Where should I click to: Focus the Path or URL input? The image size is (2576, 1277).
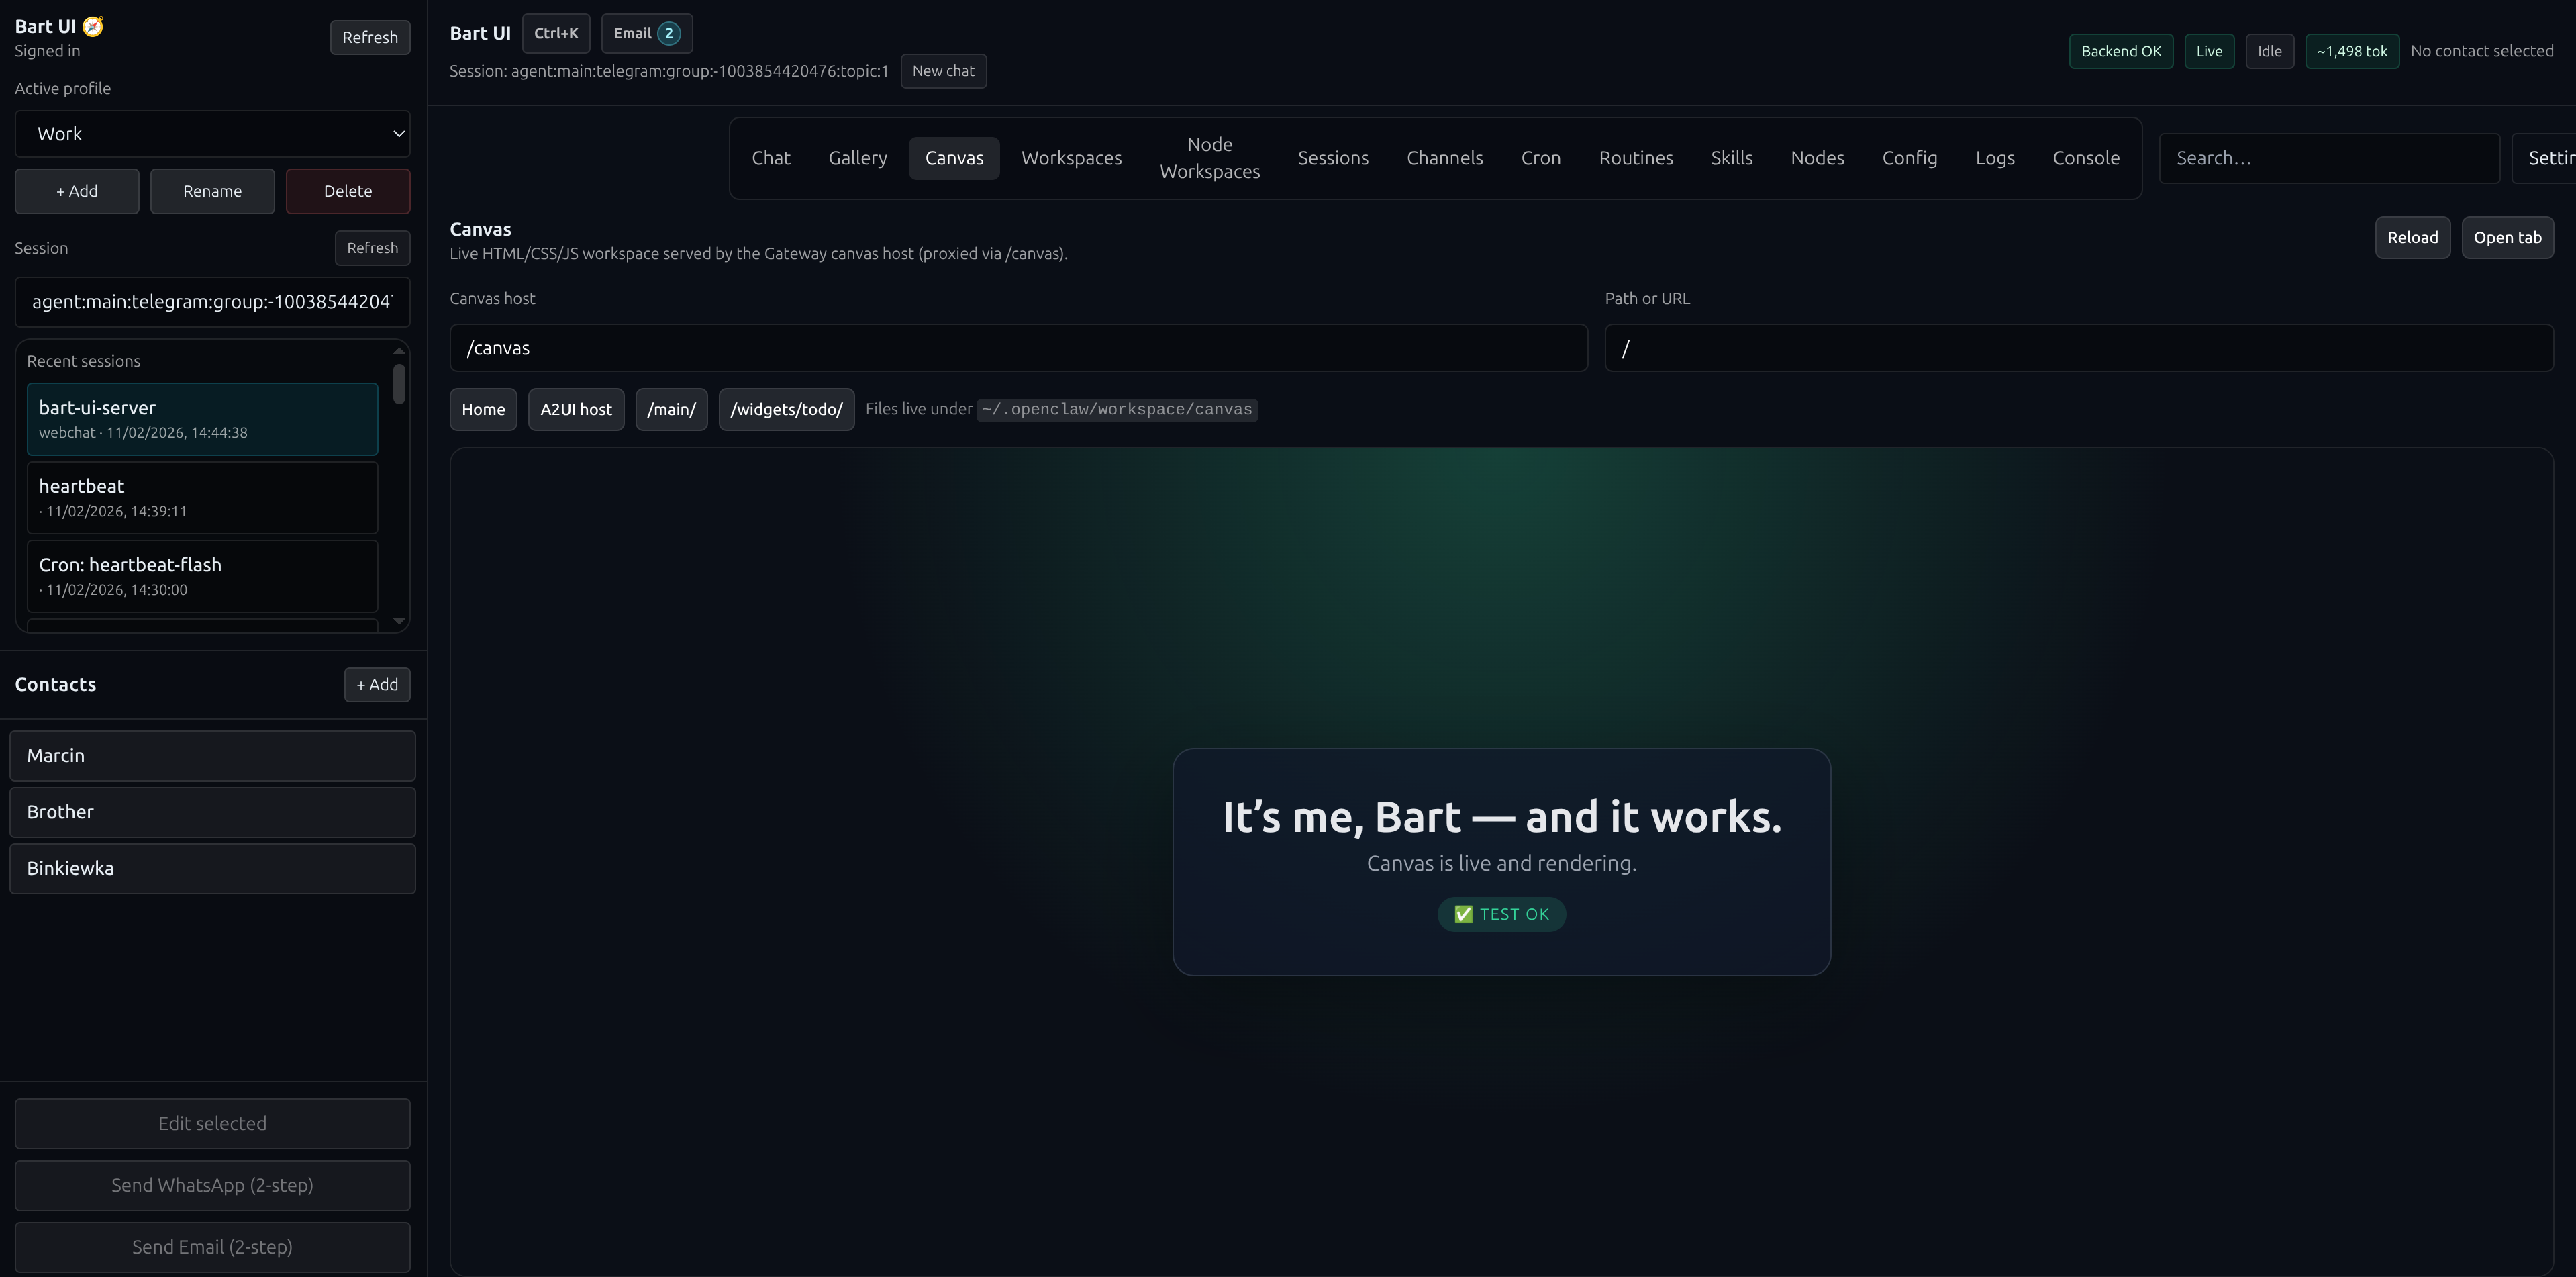(x=2079, y=348)
